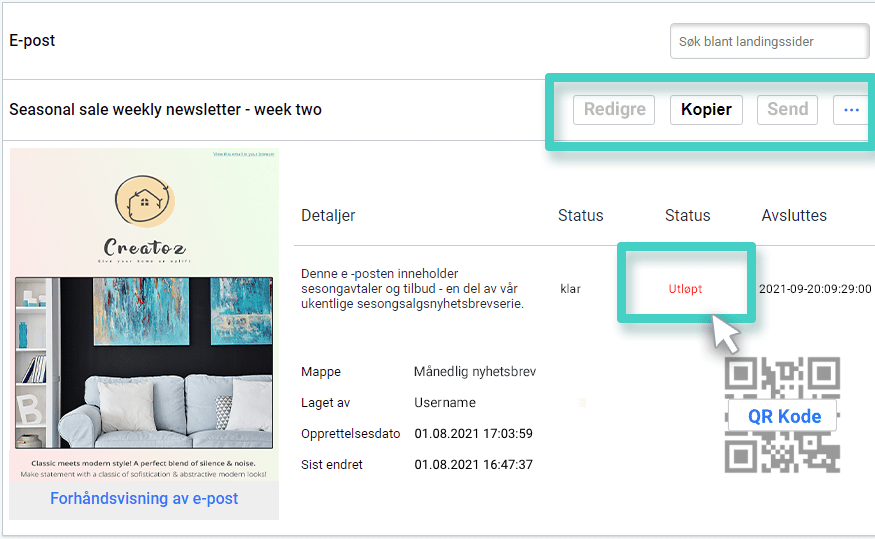Open the QR Kode link
The image size is (875, 539).
point(784,416)
